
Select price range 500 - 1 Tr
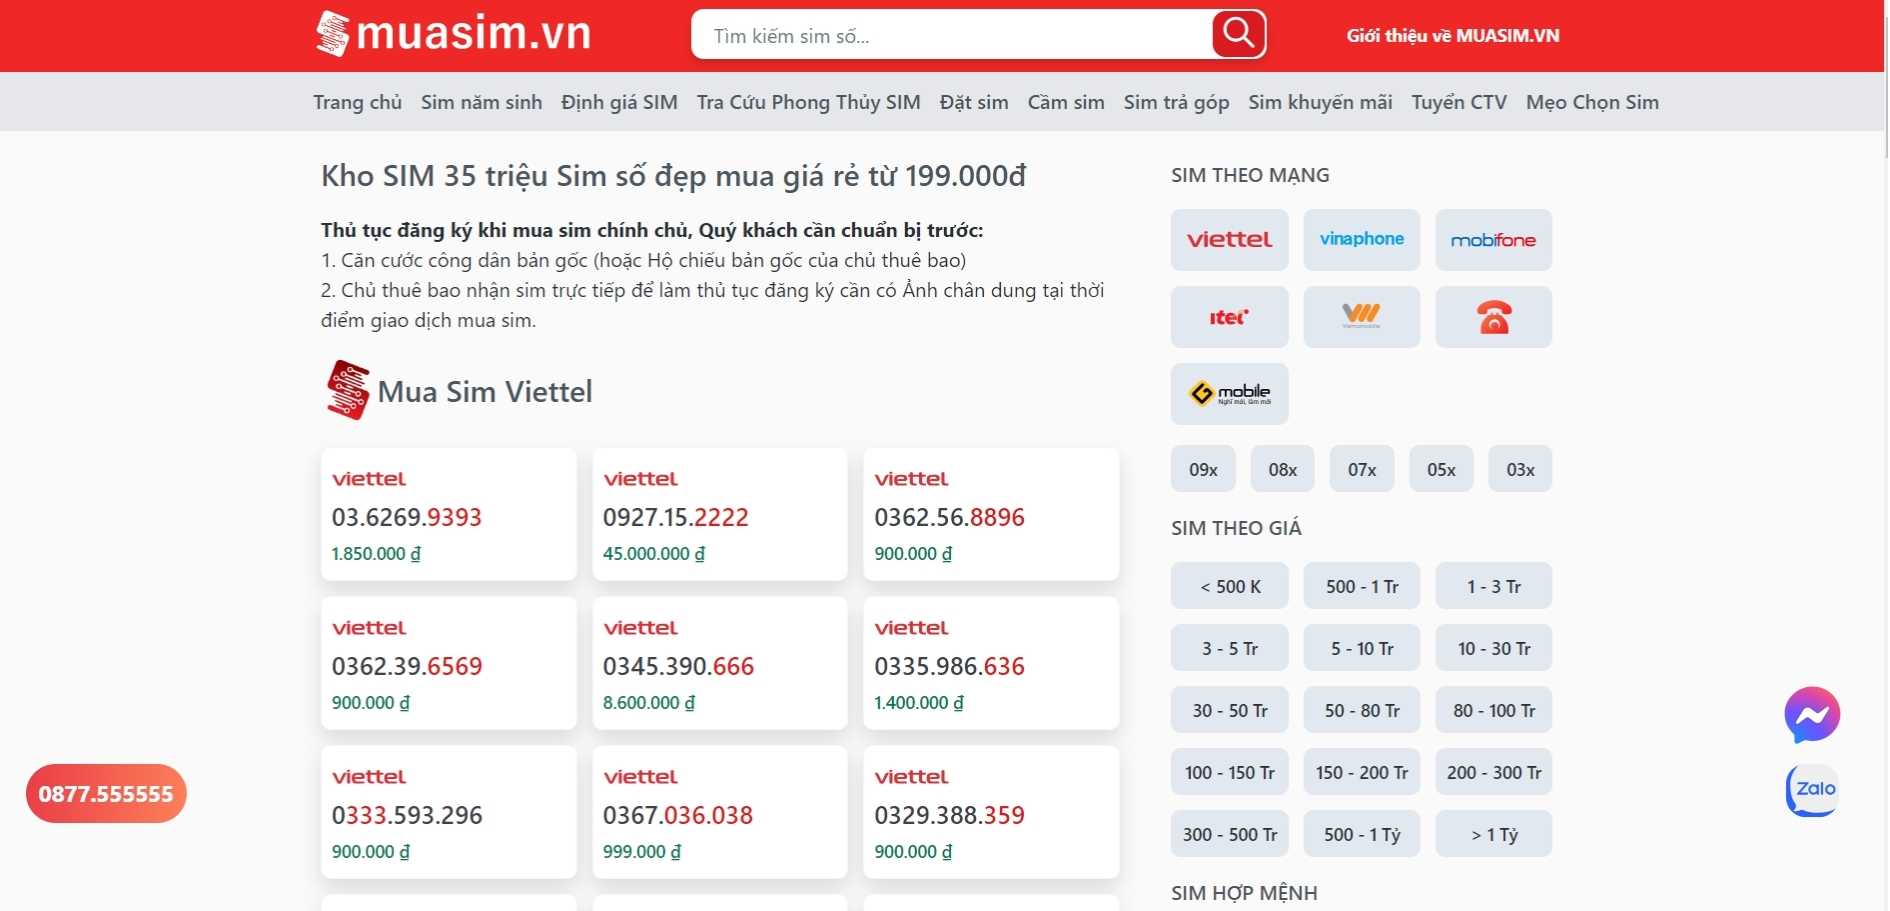click(1361, 586)
